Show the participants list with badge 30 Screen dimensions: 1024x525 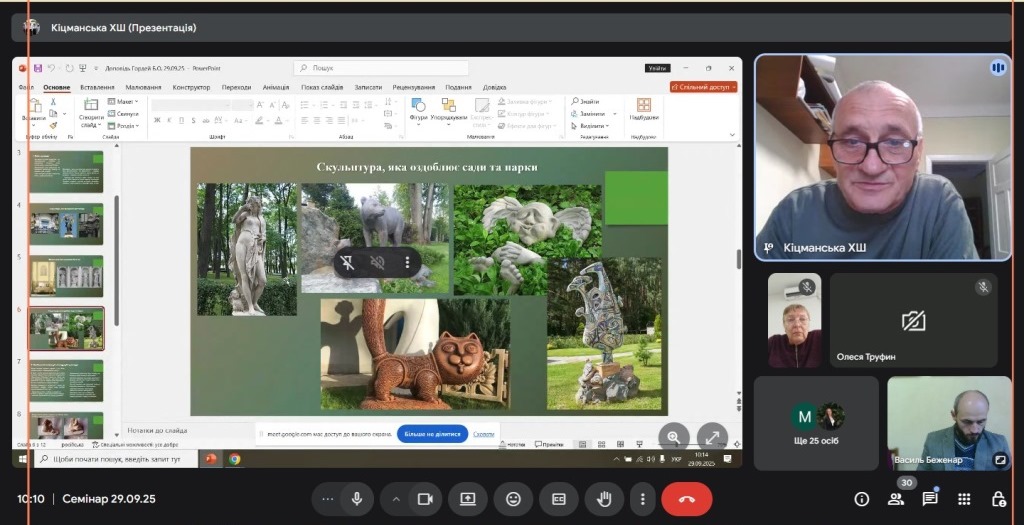(896, 499)
